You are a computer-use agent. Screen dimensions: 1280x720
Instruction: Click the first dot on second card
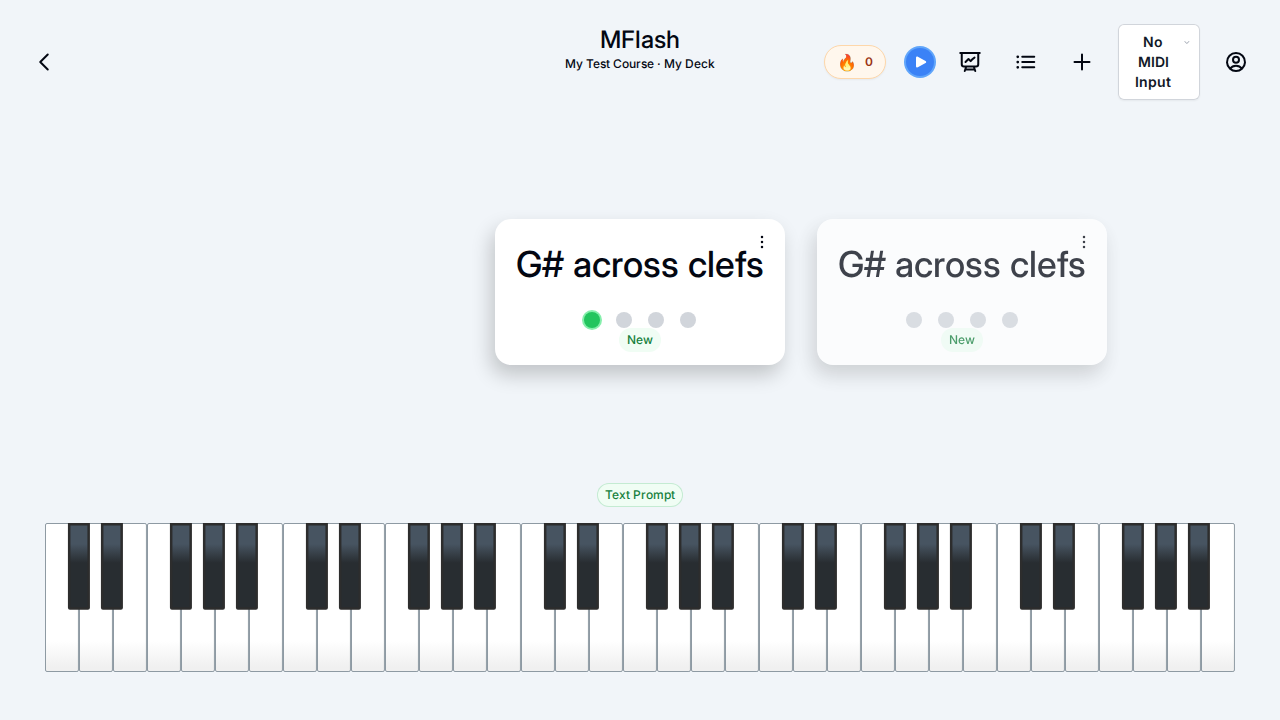point(914,320)
